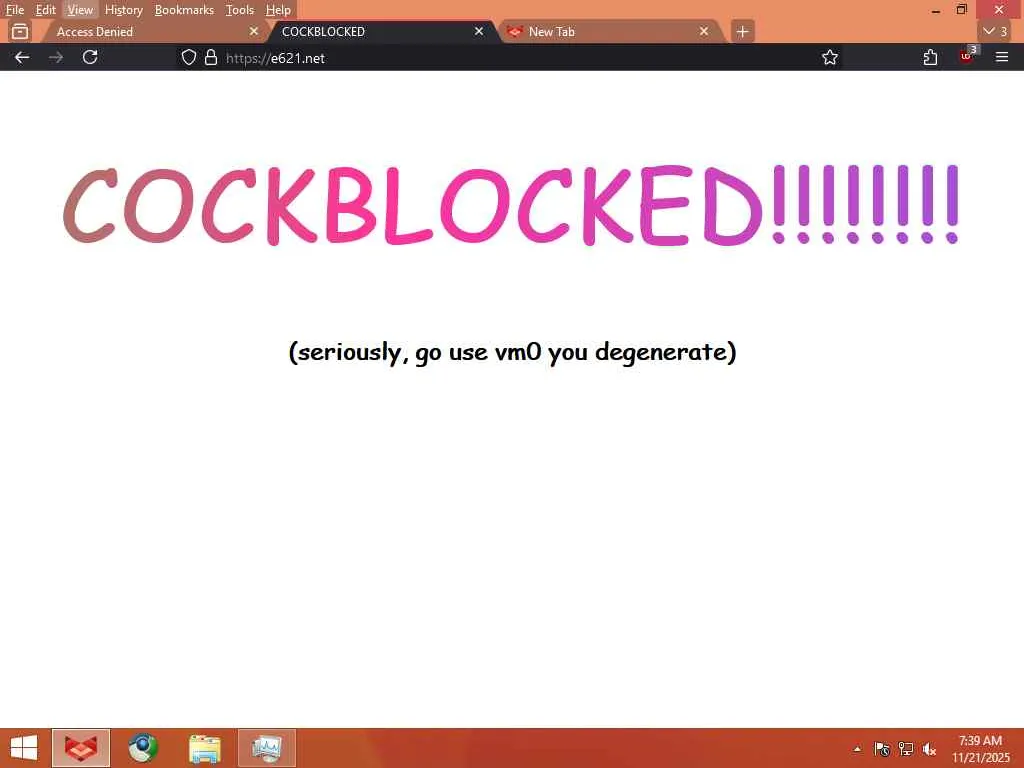Viewport: 1024px width, 768px height.
Task: Click the COCKBLOCKED!!!!!!!! heading text
Action: click(x=511, y=206)
